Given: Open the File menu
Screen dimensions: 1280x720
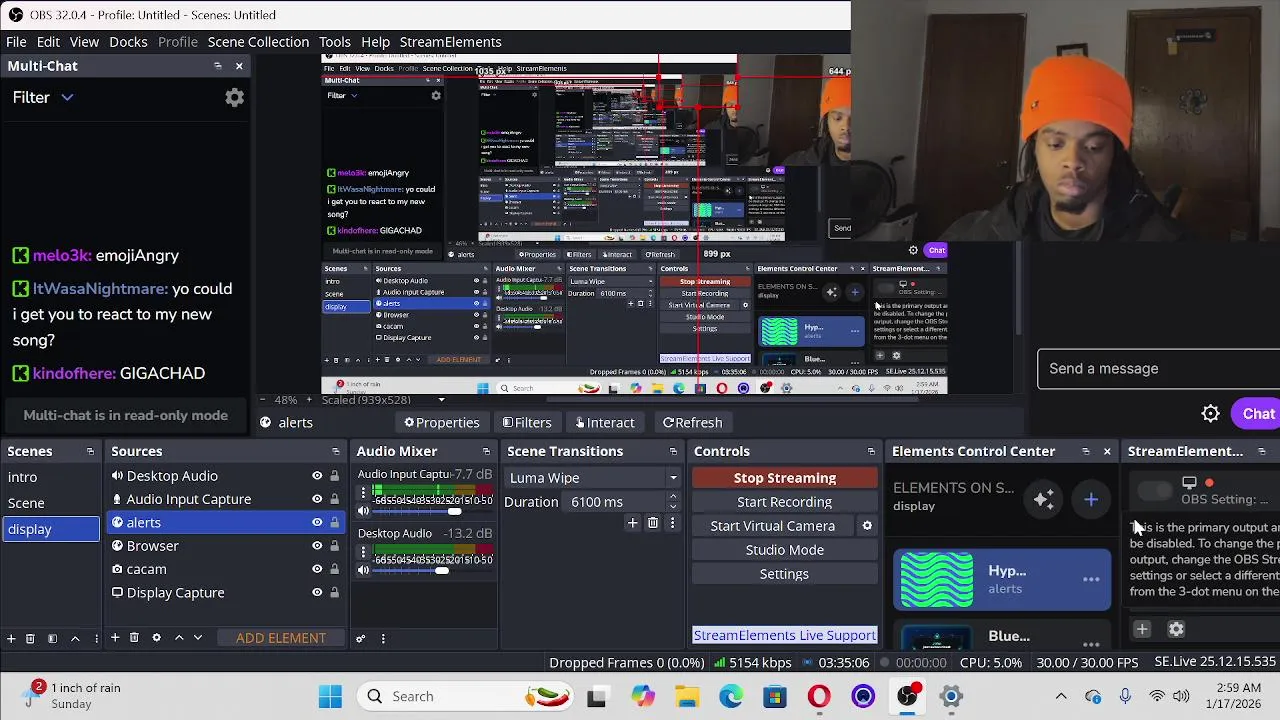Looking at the screenshot, I should pos(17,42).
